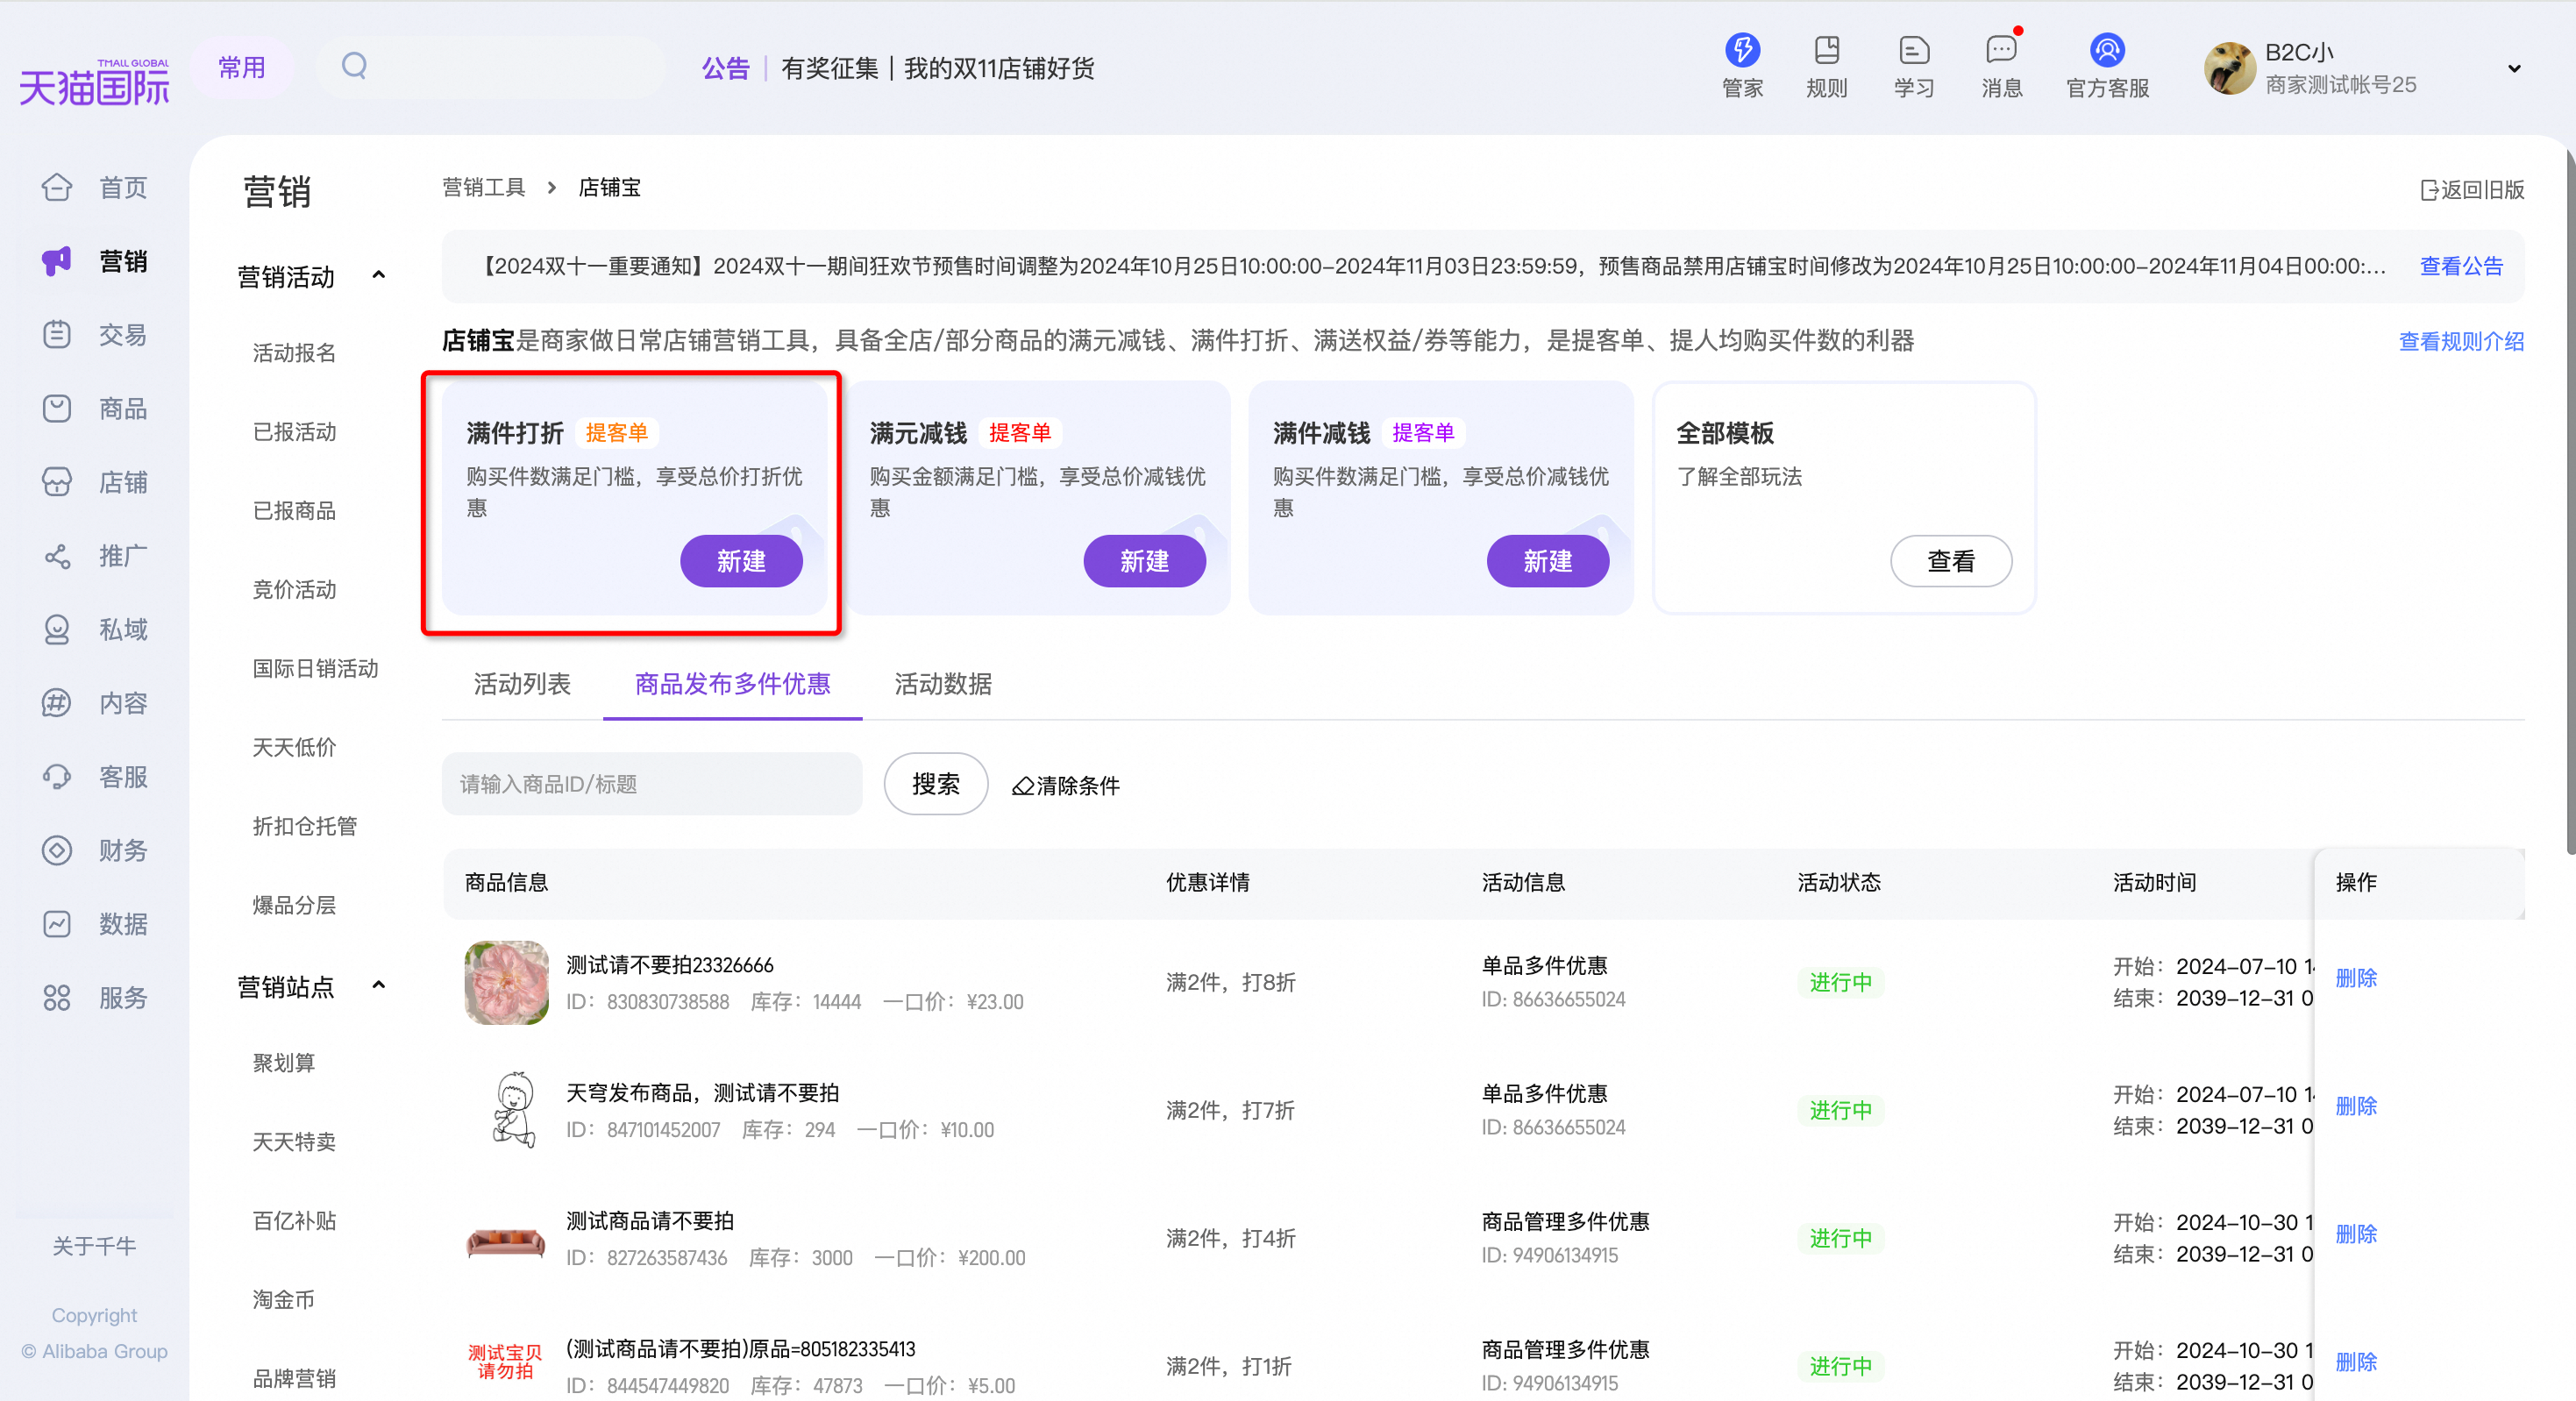
Task: Collapse the 营销活动 section
Action: coord(378,275)
